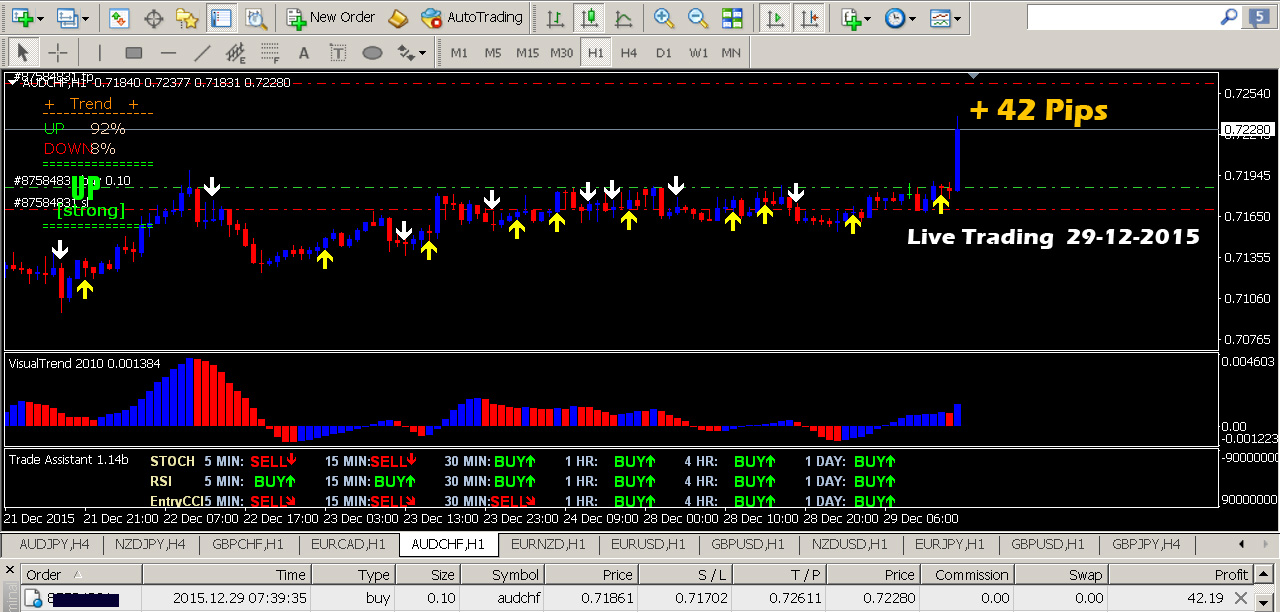Select the M1 timeframe button
The height and width of the screenshot is (612, 1280).
tap(459, 52)
